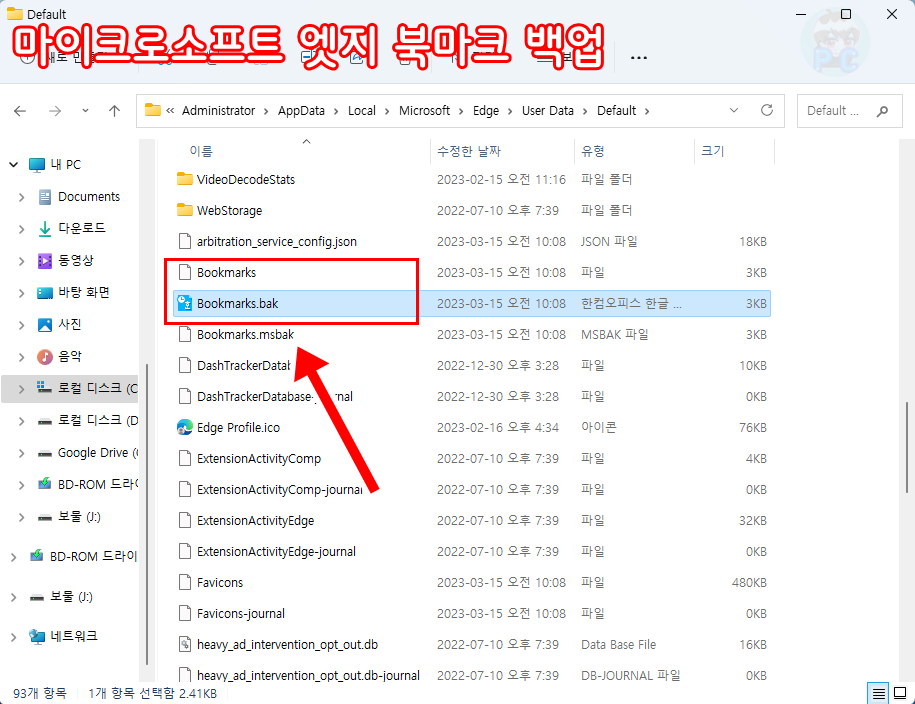The height and width of the screenshot is (704, 915).
Task: Select Edge in the address path
Action: [486, 111]
